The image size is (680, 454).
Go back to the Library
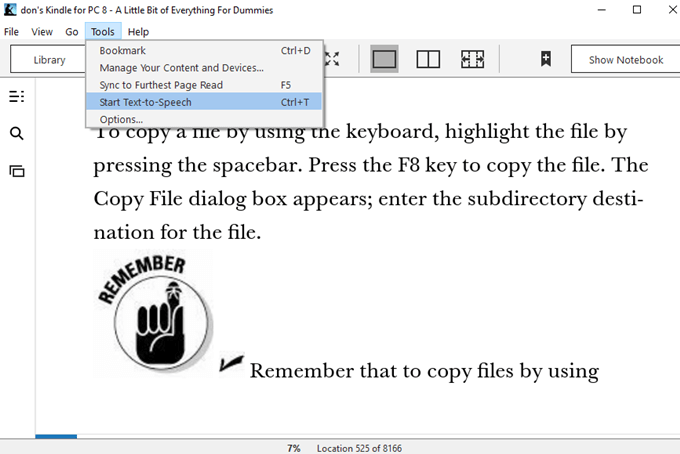(x=49, y=59)
